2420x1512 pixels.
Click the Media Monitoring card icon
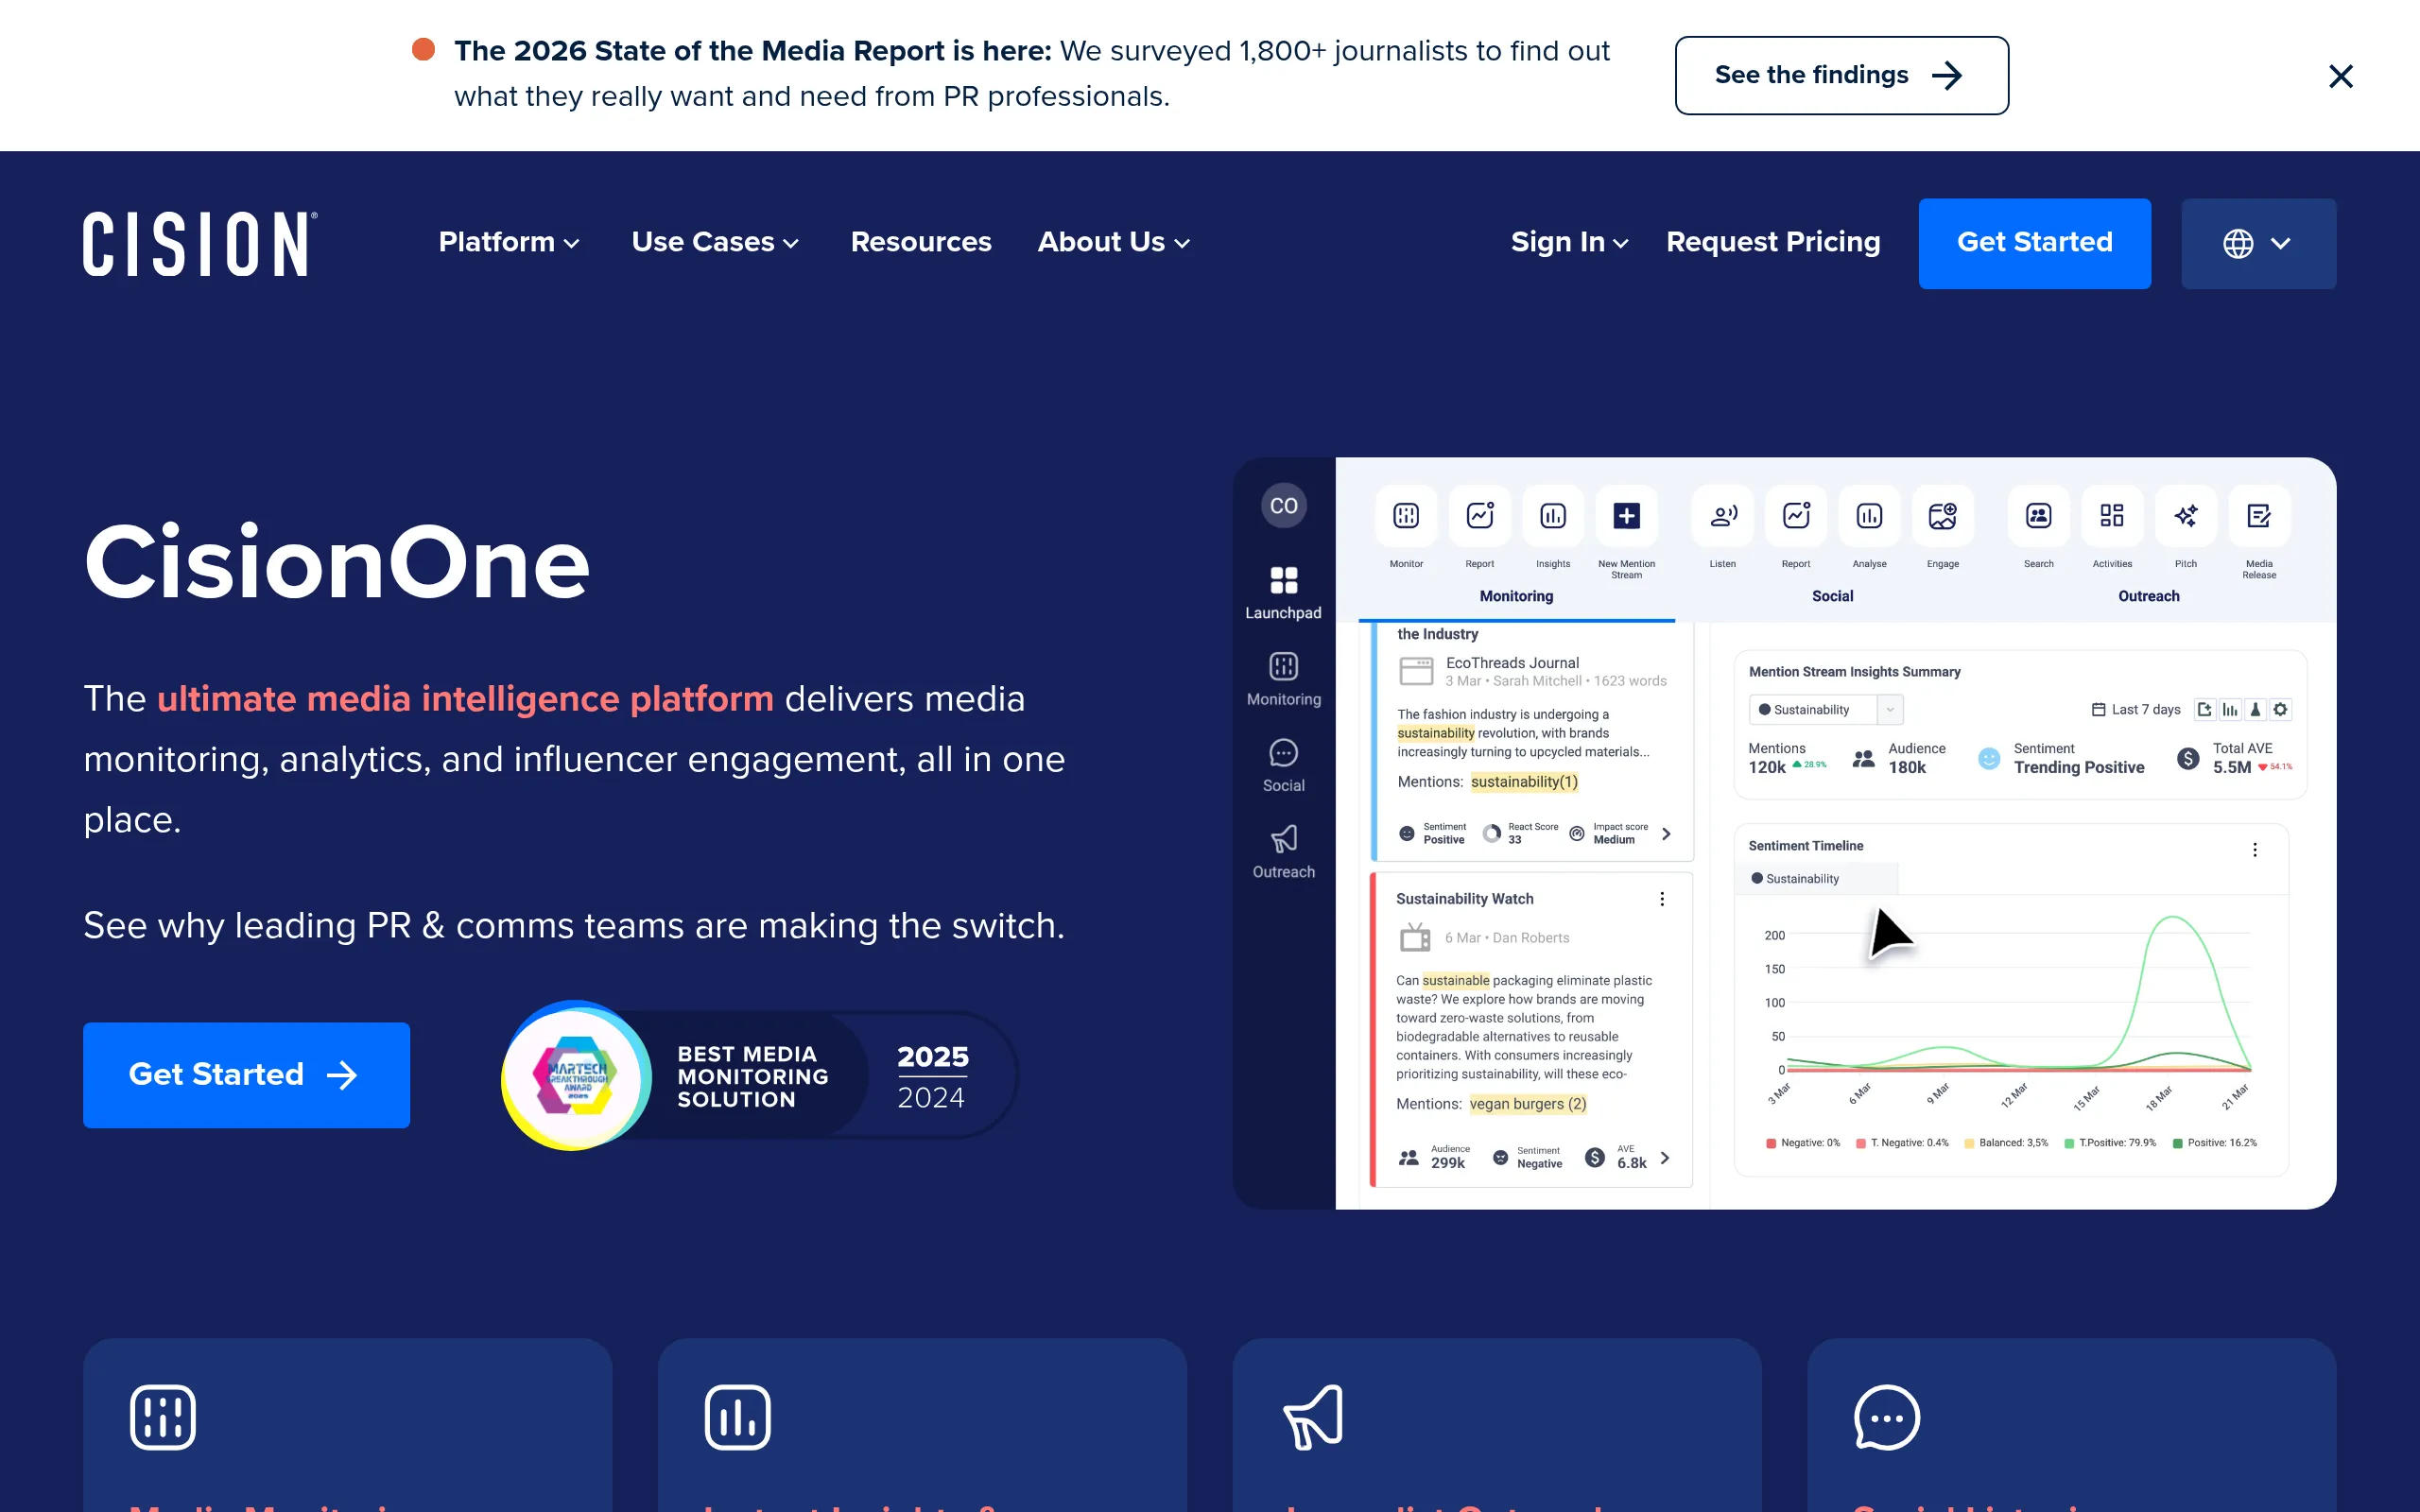tap(163, 1417)
